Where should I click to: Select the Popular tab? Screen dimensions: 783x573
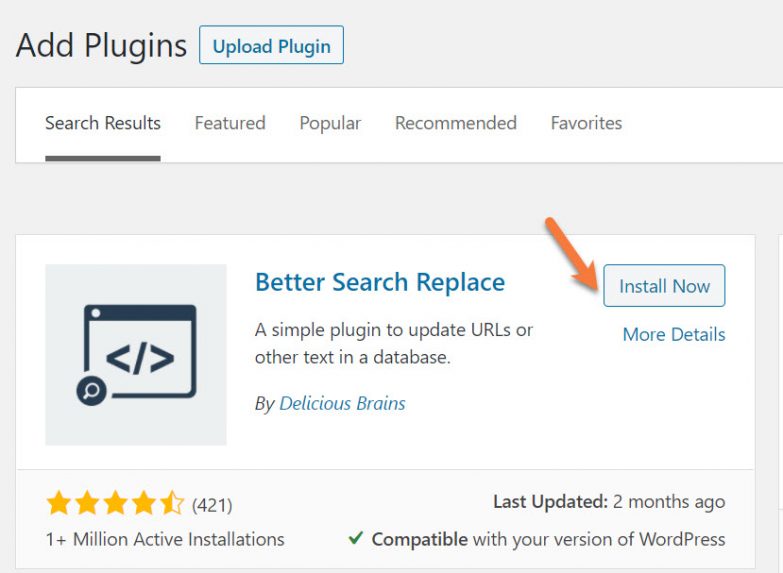click(x=330, y=123)
